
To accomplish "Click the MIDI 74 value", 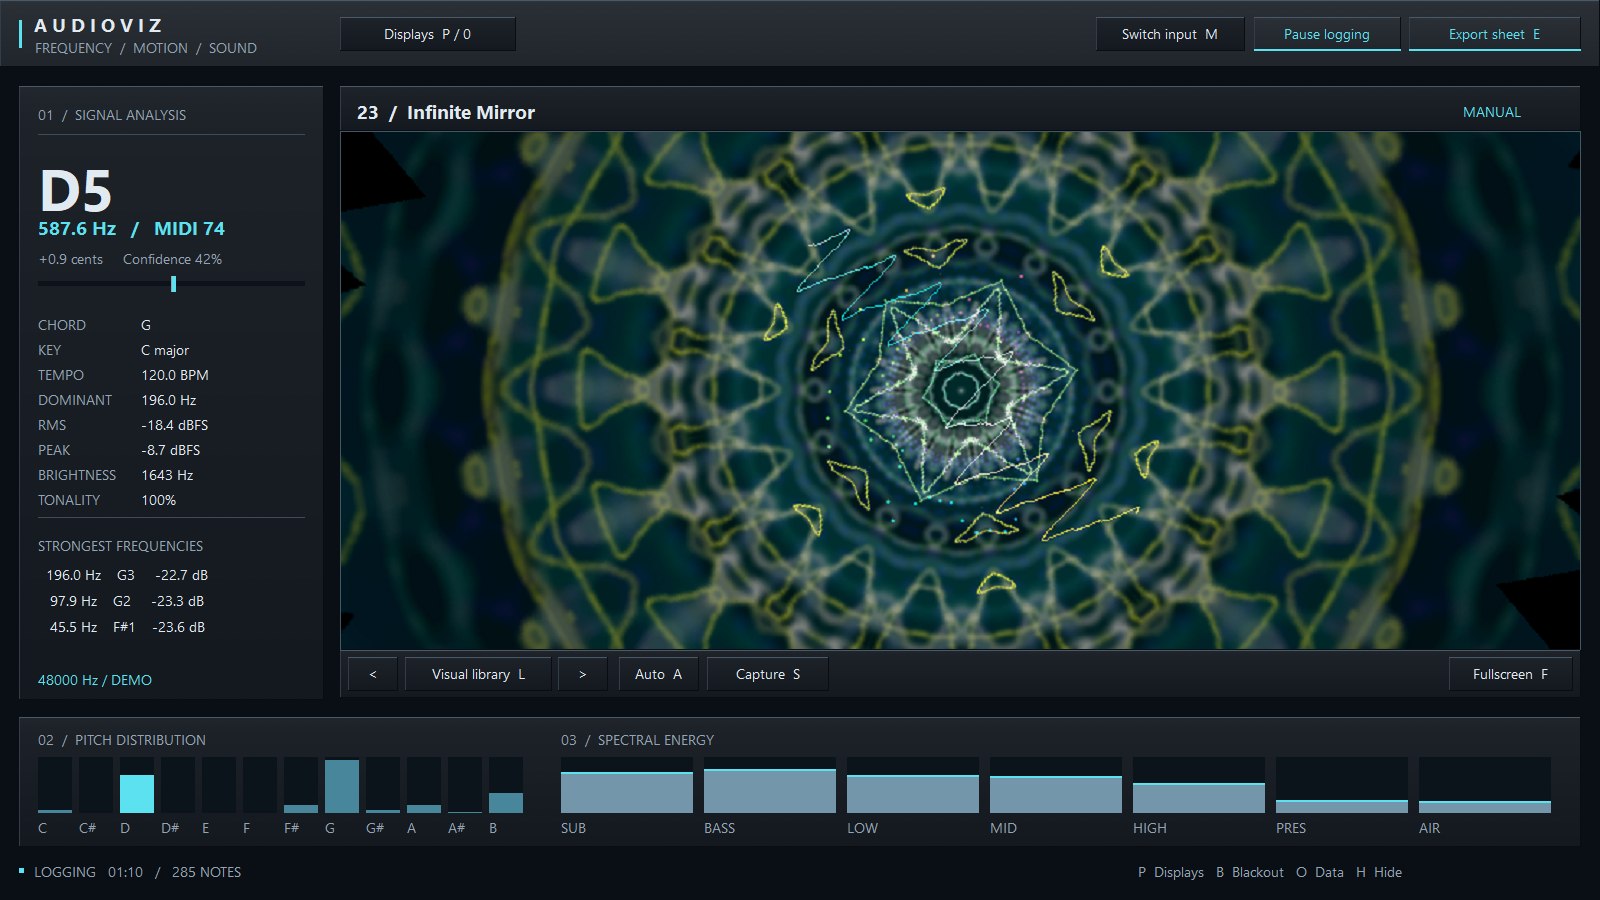I will pyautogui.click(x=189, y=228).
